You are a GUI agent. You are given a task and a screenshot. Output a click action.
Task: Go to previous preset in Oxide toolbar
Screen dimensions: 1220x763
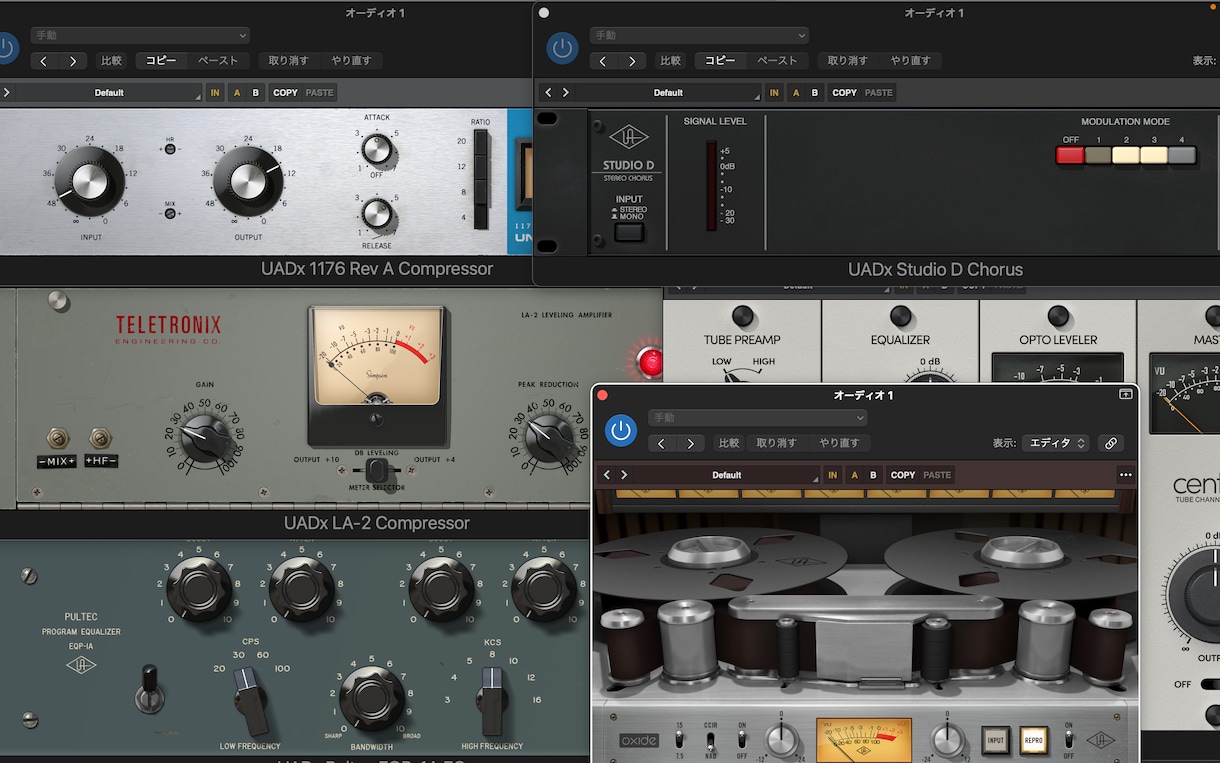(x=606, y=475)
